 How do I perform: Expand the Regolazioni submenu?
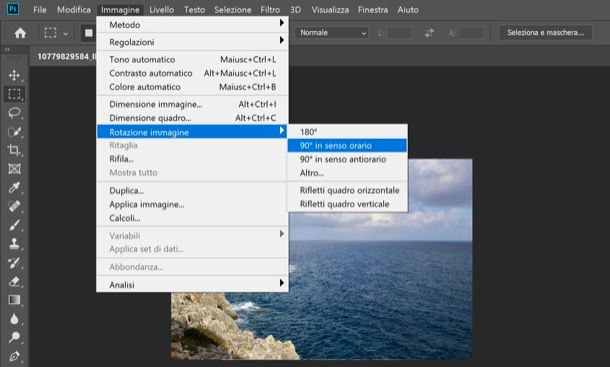[x=193, y=42]
